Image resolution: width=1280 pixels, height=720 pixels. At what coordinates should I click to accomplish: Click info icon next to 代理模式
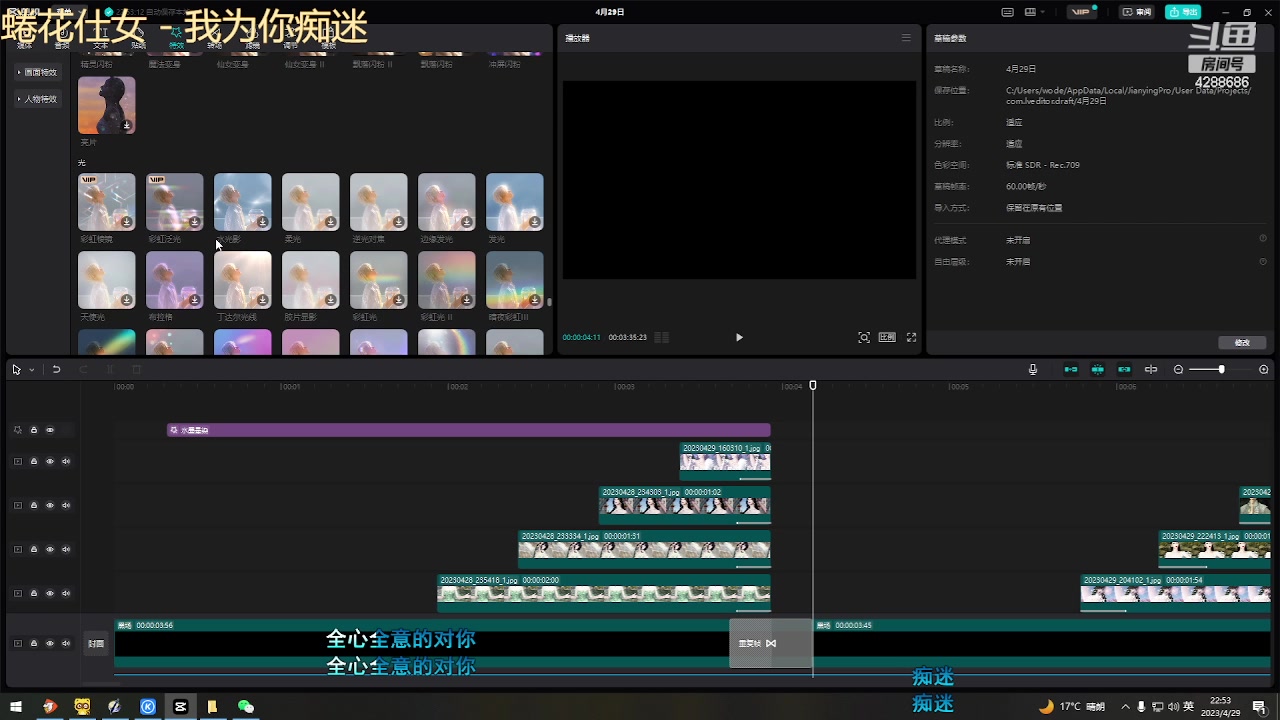1263,239
